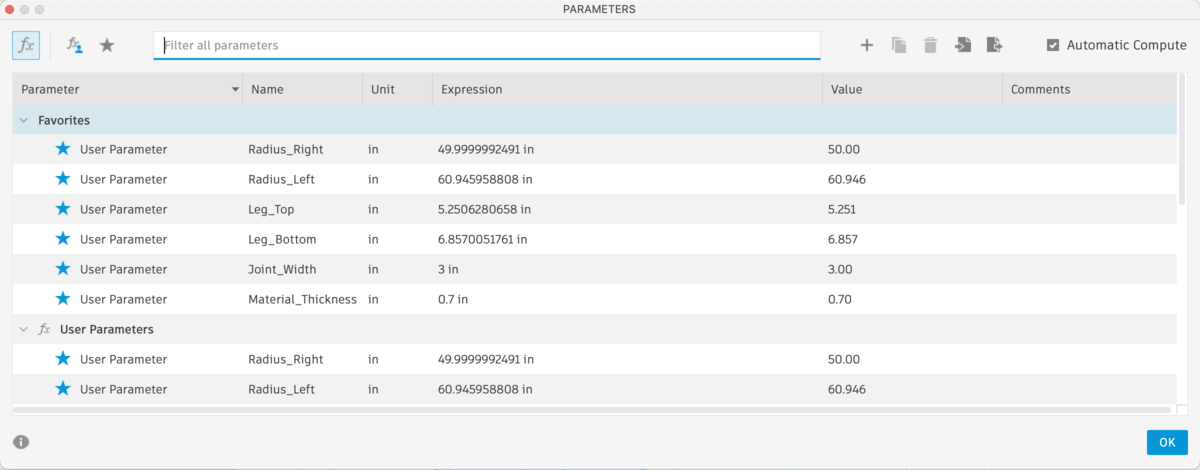Click Leg_Top name cell
The height and width of the screenshot is (470, 1200).
271,209
